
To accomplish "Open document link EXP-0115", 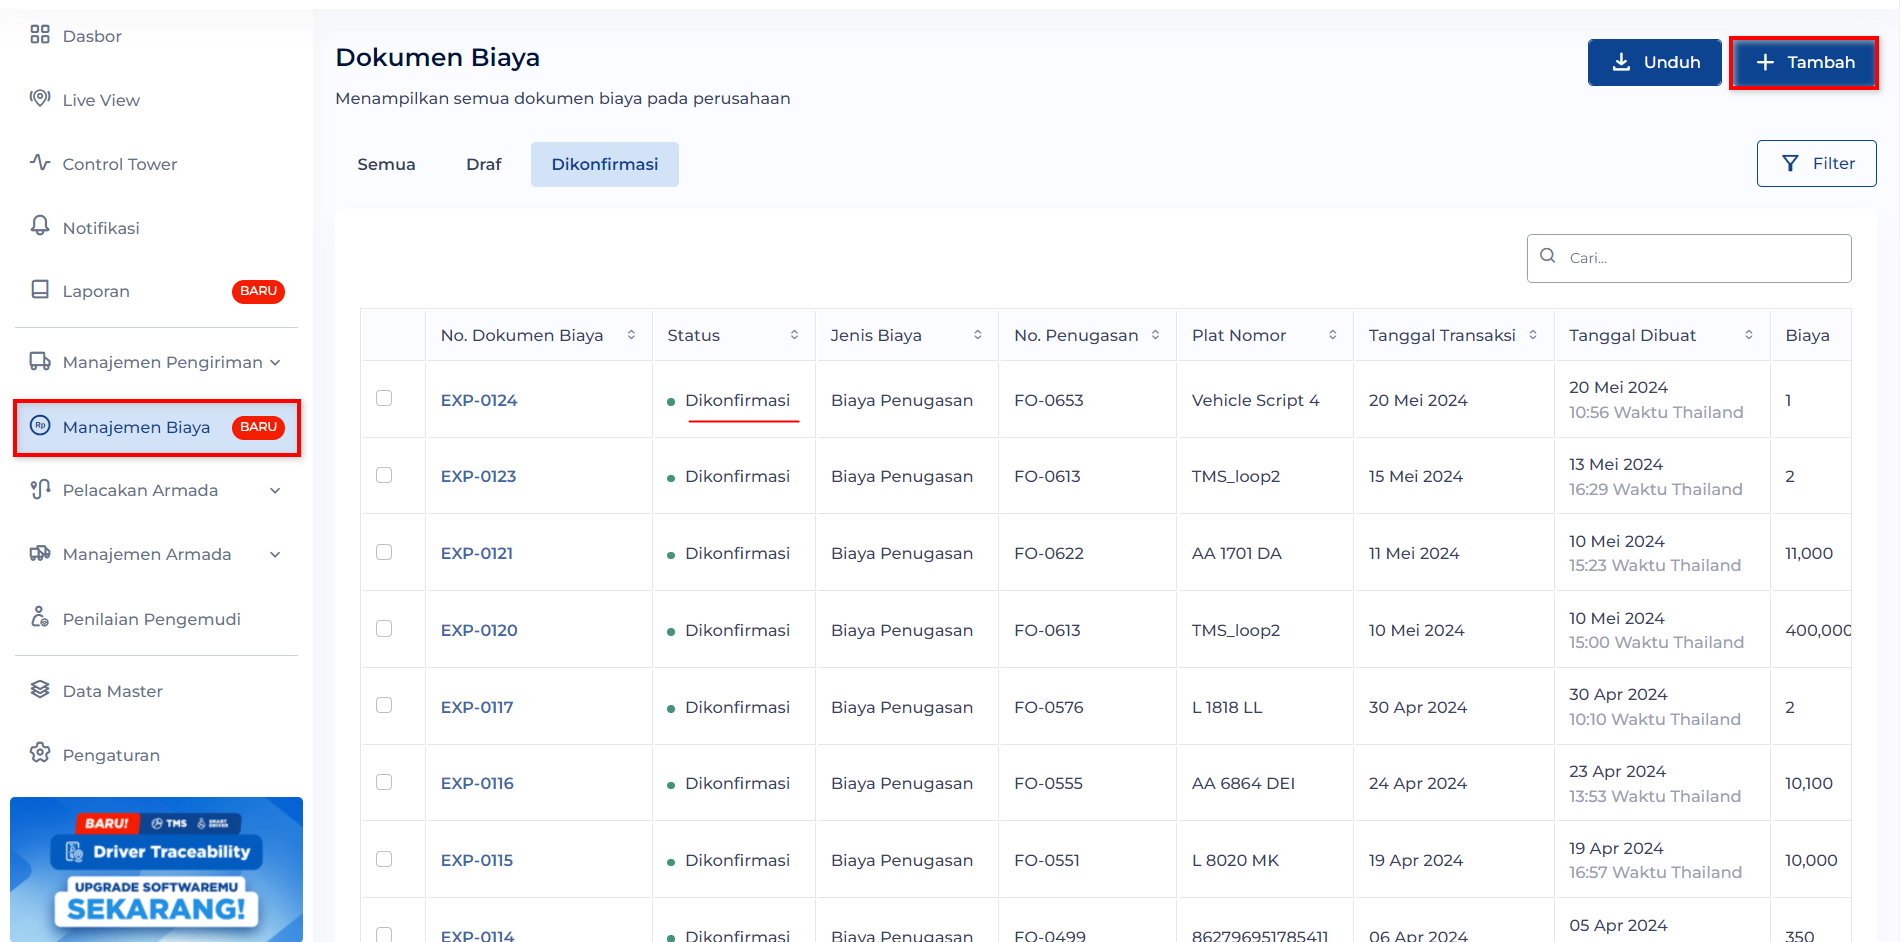I will coord(477,860).
